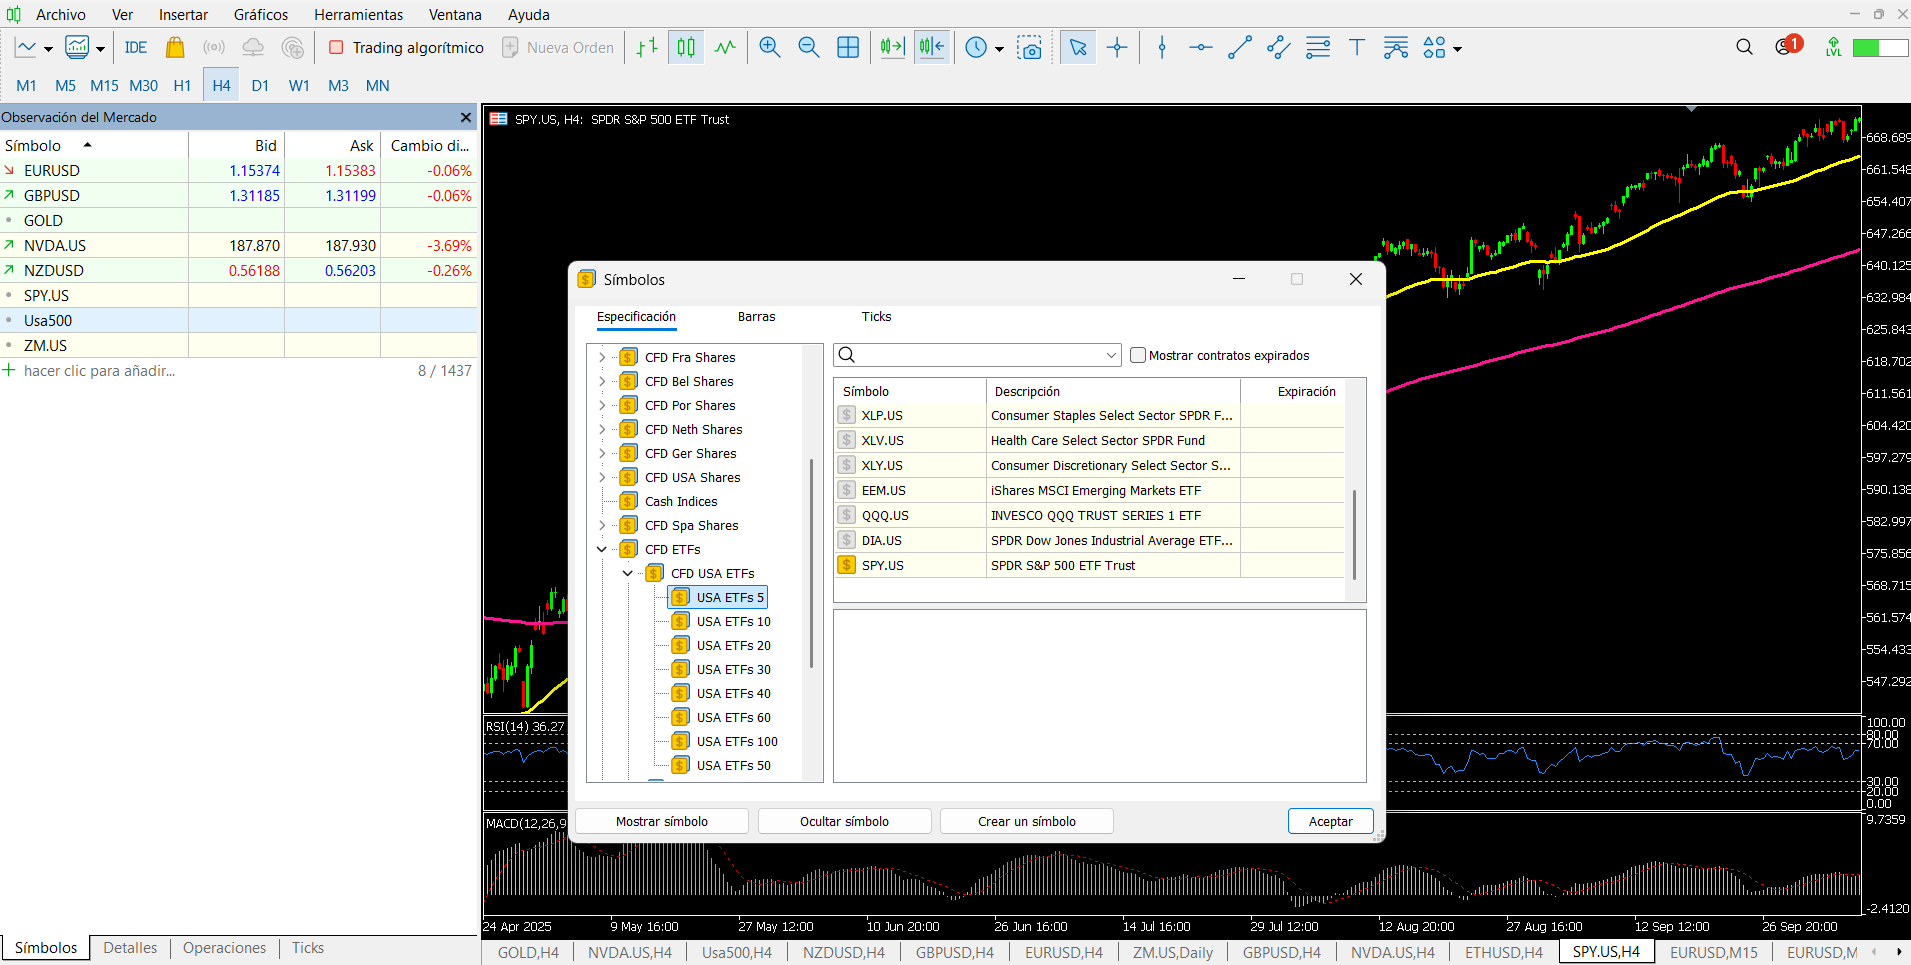
Task: Click the zoom in magnifier icon
Action: click(x=769, y=48)
